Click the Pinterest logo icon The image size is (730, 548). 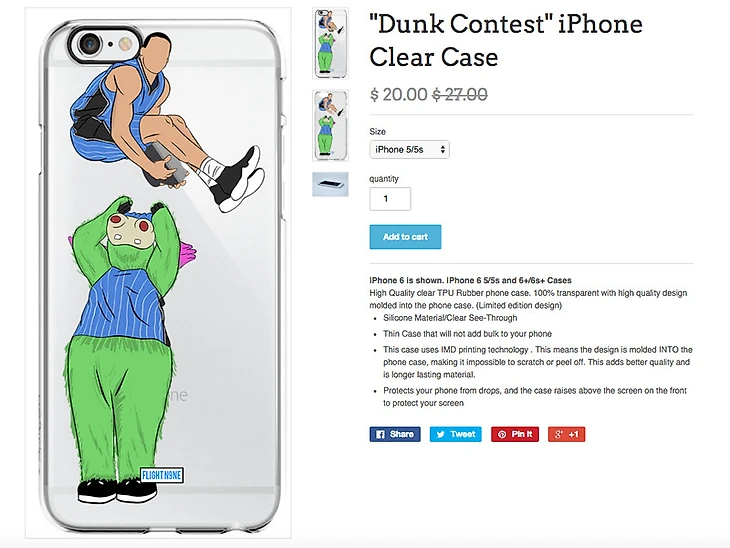[502, 434]
